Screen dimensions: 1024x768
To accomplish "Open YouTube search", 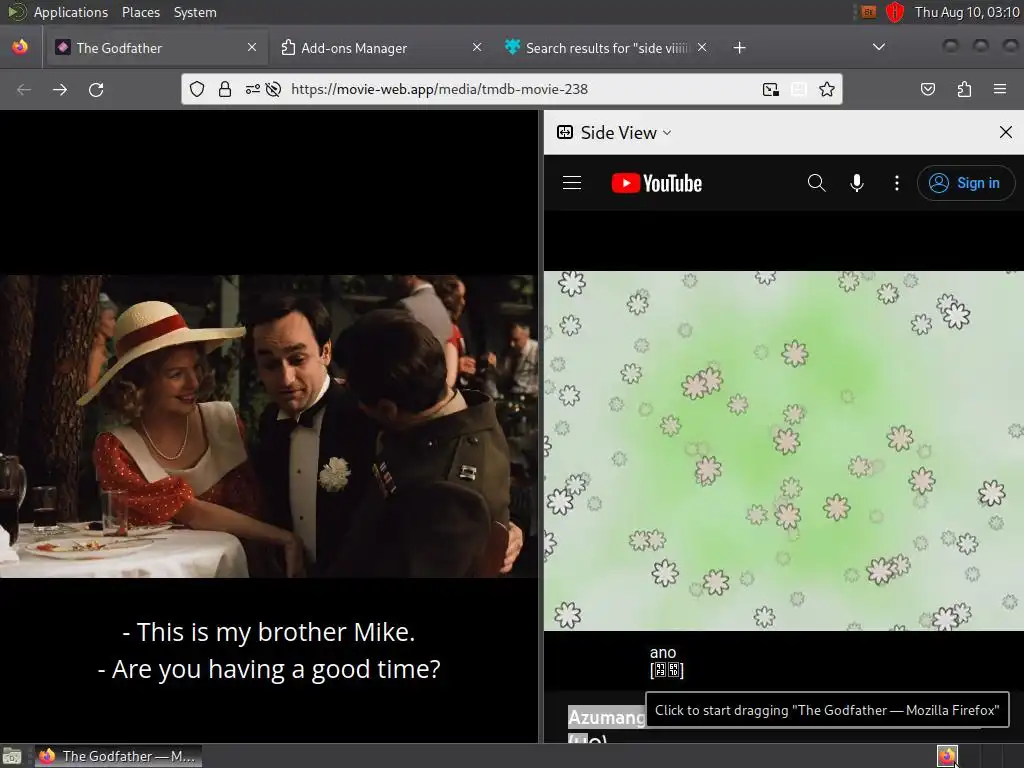I will coord(816,183).
